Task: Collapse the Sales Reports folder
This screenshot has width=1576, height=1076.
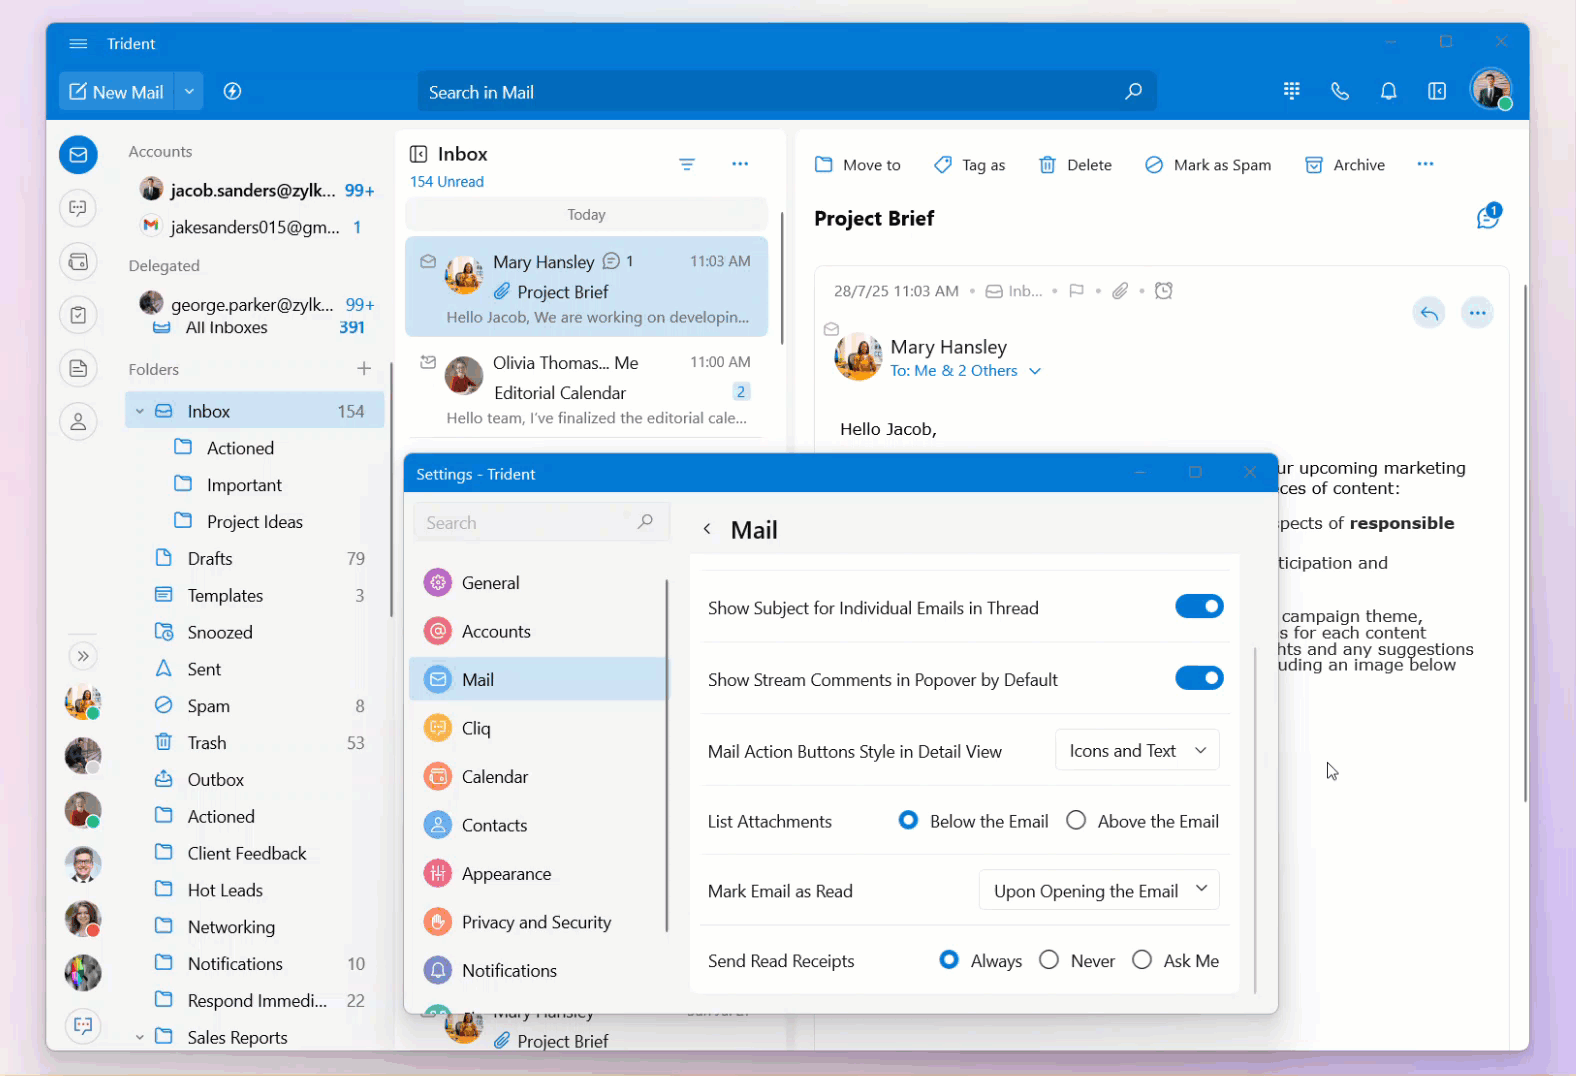Action: point(140,1037)
